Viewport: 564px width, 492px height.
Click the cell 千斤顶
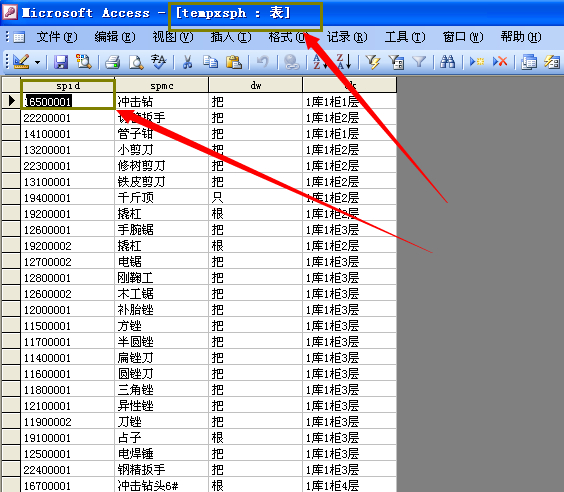coord(162,197)
